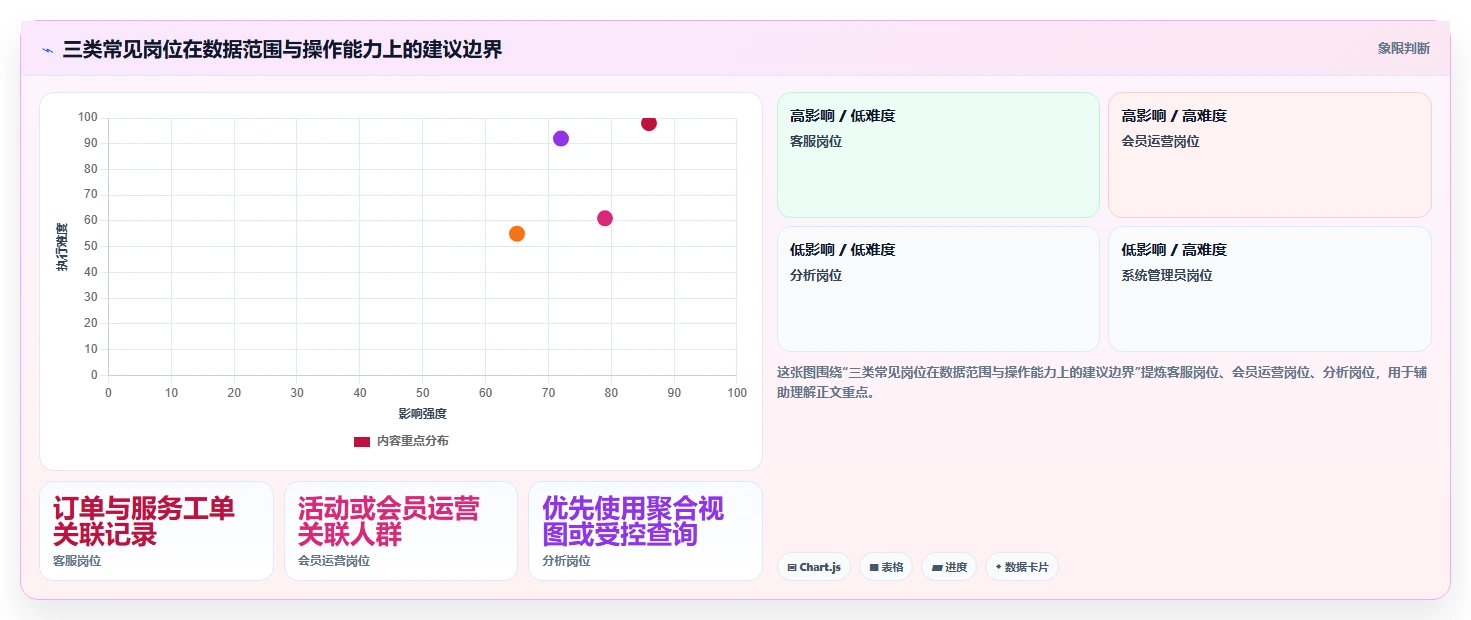Click 客服岗位 in green quadrant card

[816, 141]
